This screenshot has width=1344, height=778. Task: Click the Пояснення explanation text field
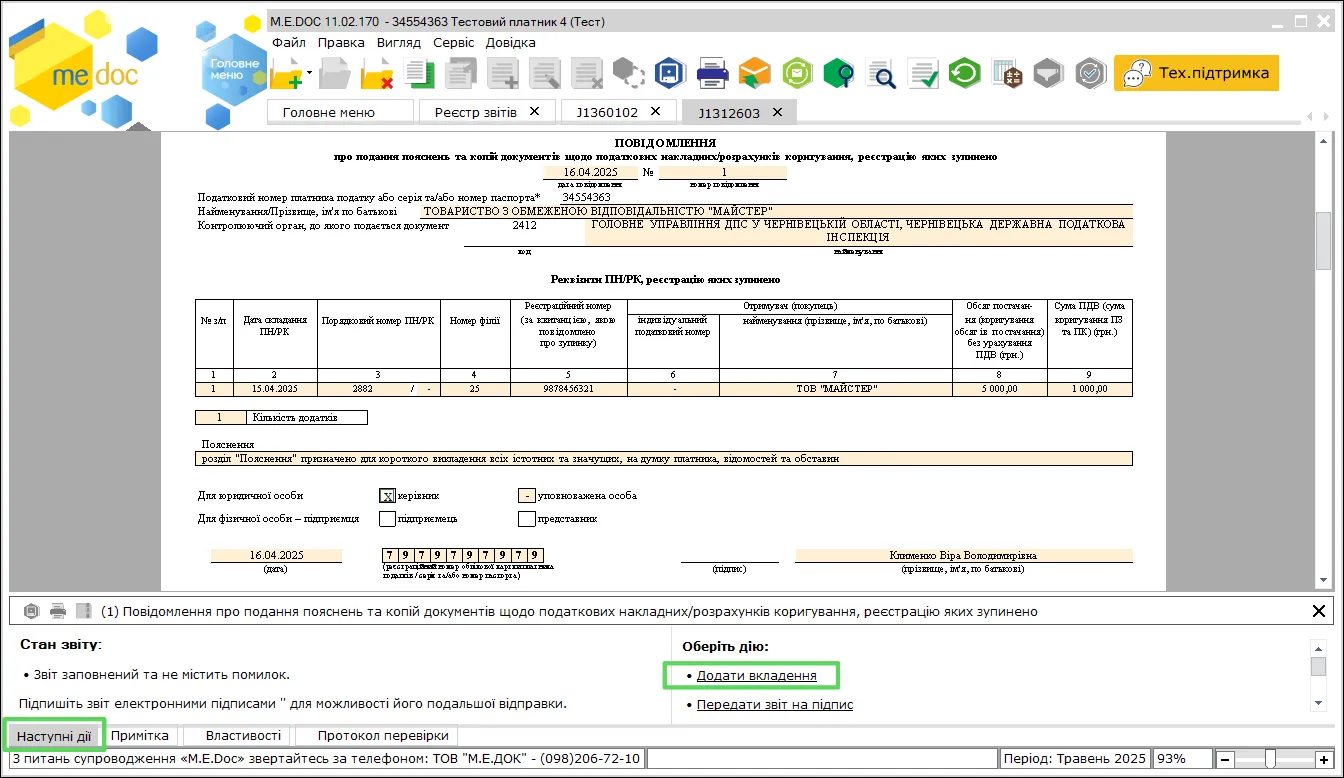tap(664, 459)
